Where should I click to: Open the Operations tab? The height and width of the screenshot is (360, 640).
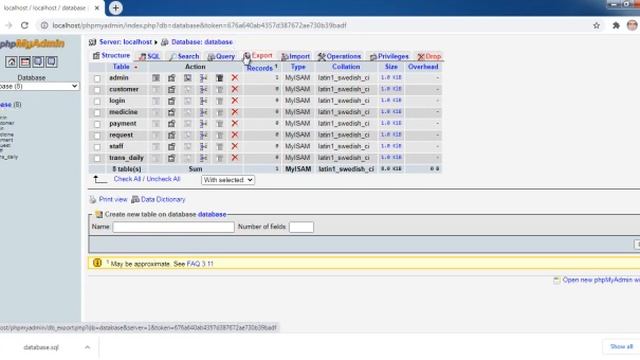[x=340, y=56]
